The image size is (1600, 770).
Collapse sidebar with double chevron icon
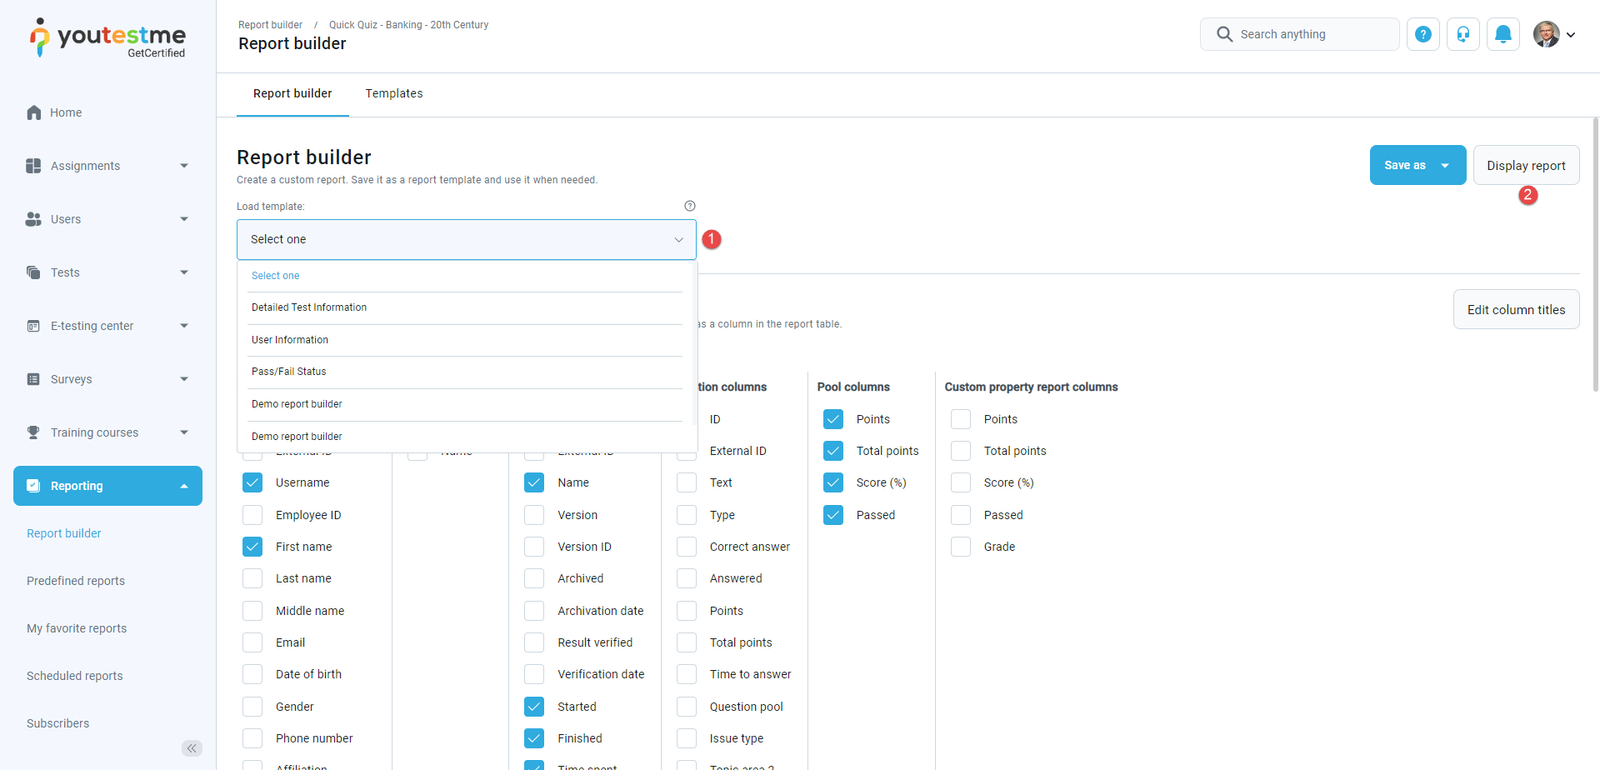point(191,748)
